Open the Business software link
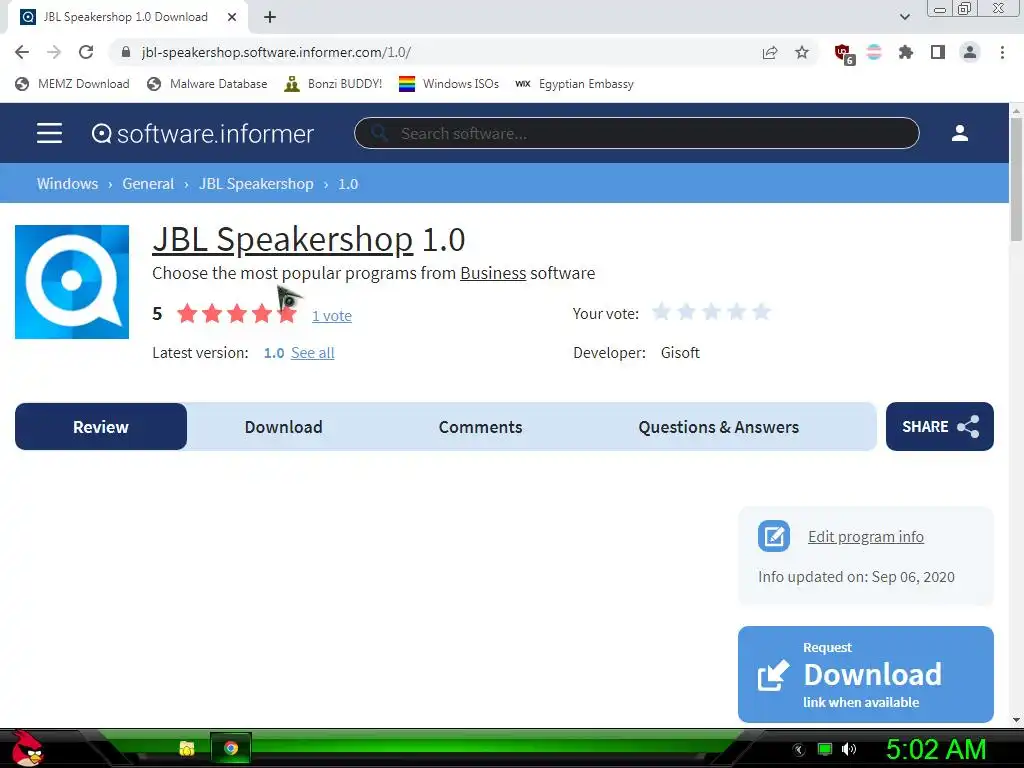Viewport: 1024px width, 768px height. point(493,273)
